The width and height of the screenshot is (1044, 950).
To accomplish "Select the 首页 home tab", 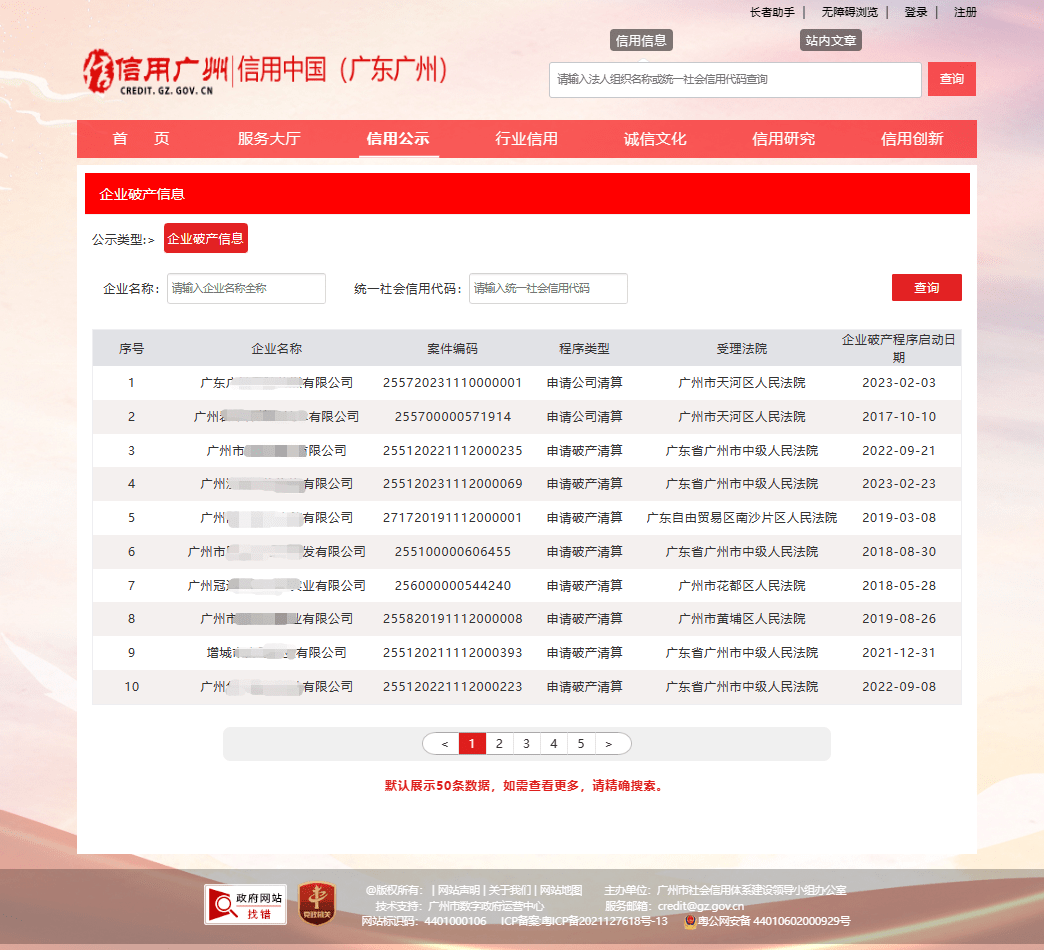I will 139,139.
